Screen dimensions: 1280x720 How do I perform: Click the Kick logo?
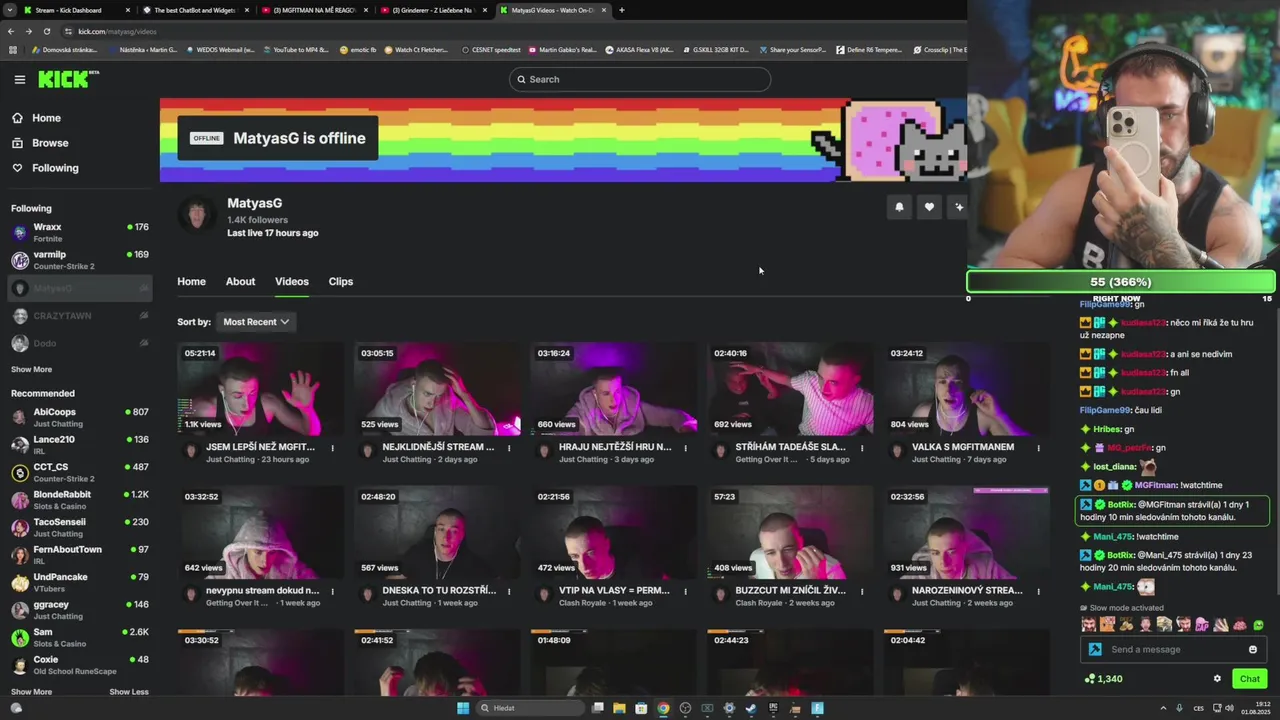coord(68,79)
